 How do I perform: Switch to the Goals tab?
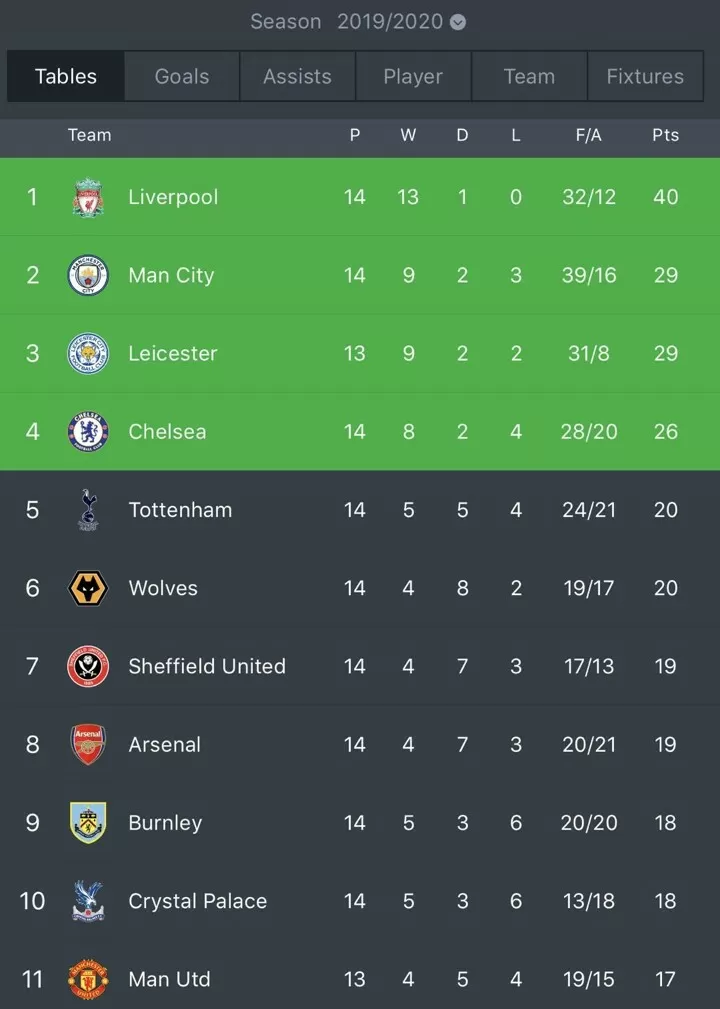pos(181,76)
